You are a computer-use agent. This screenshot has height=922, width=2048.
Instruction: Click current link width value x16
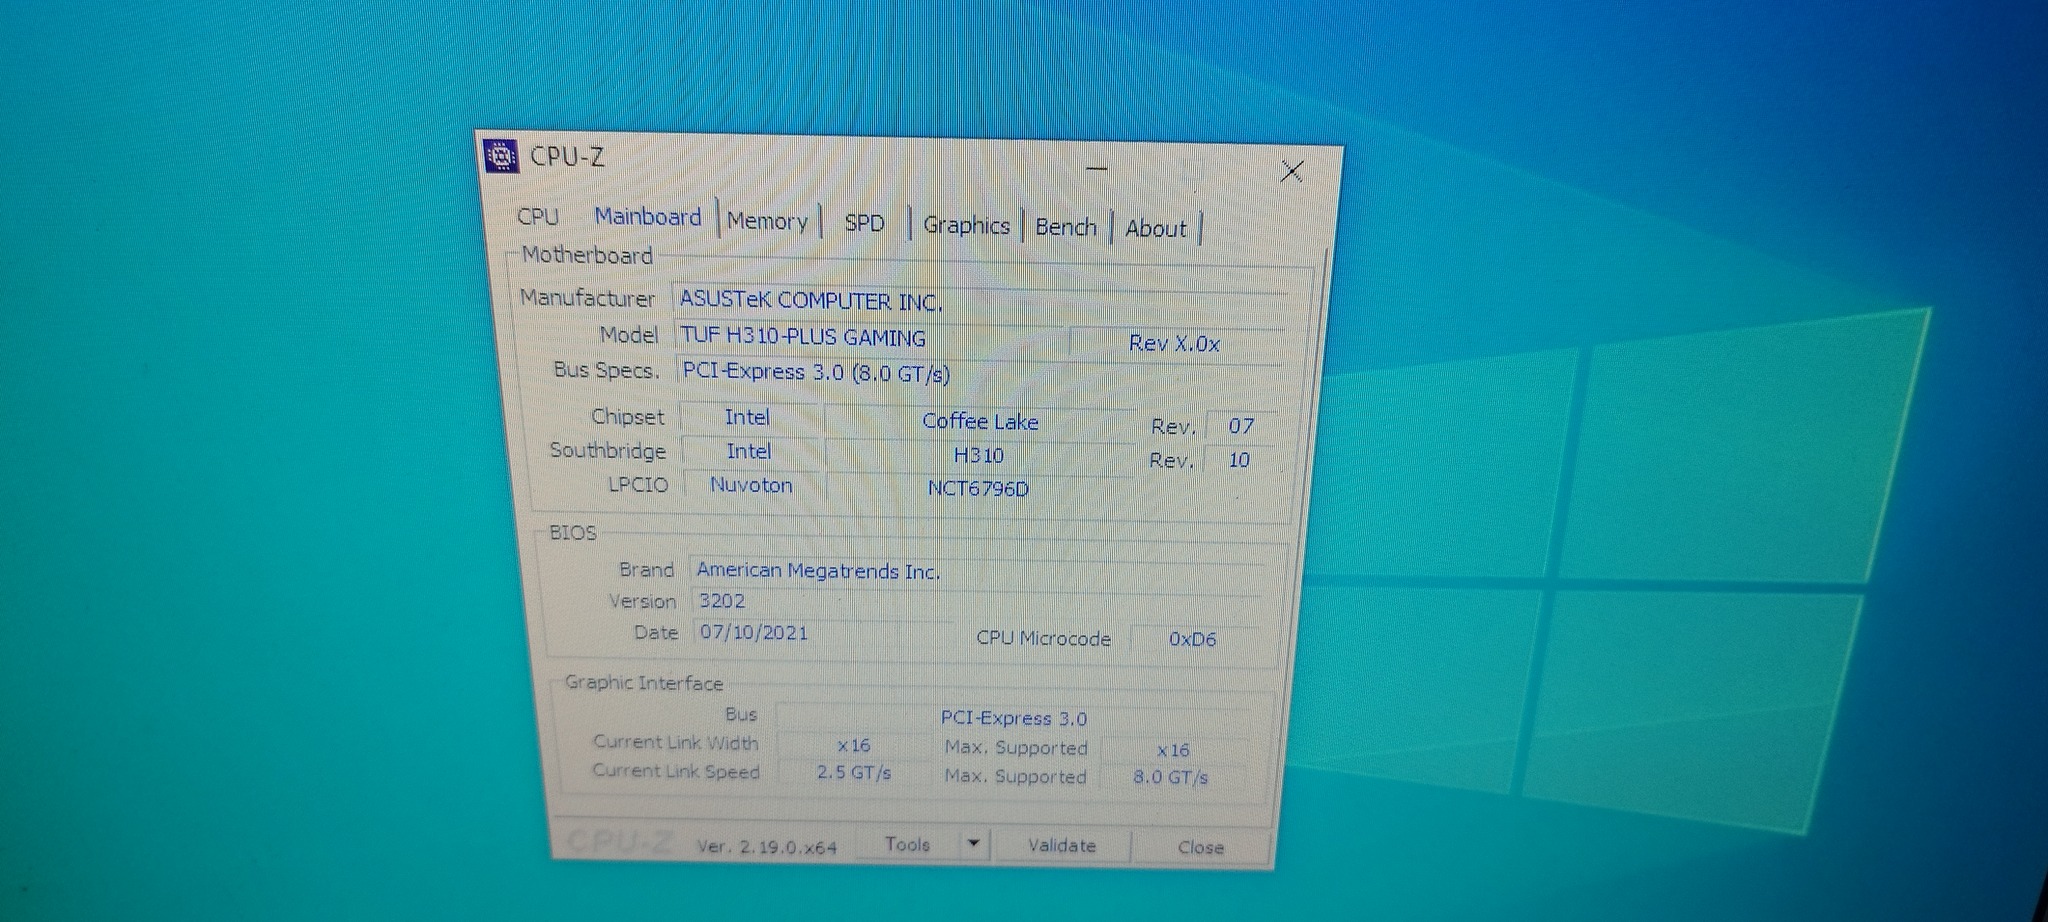[854, 746]
